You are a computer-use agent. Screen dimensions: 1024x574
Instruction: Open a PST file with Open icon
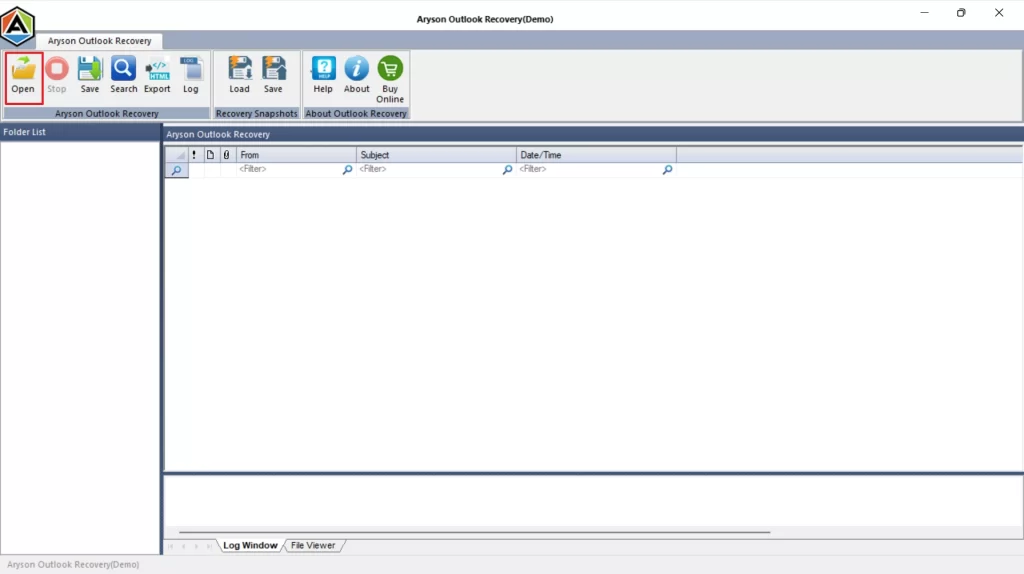pyautogui.click(x=23, y=77)
